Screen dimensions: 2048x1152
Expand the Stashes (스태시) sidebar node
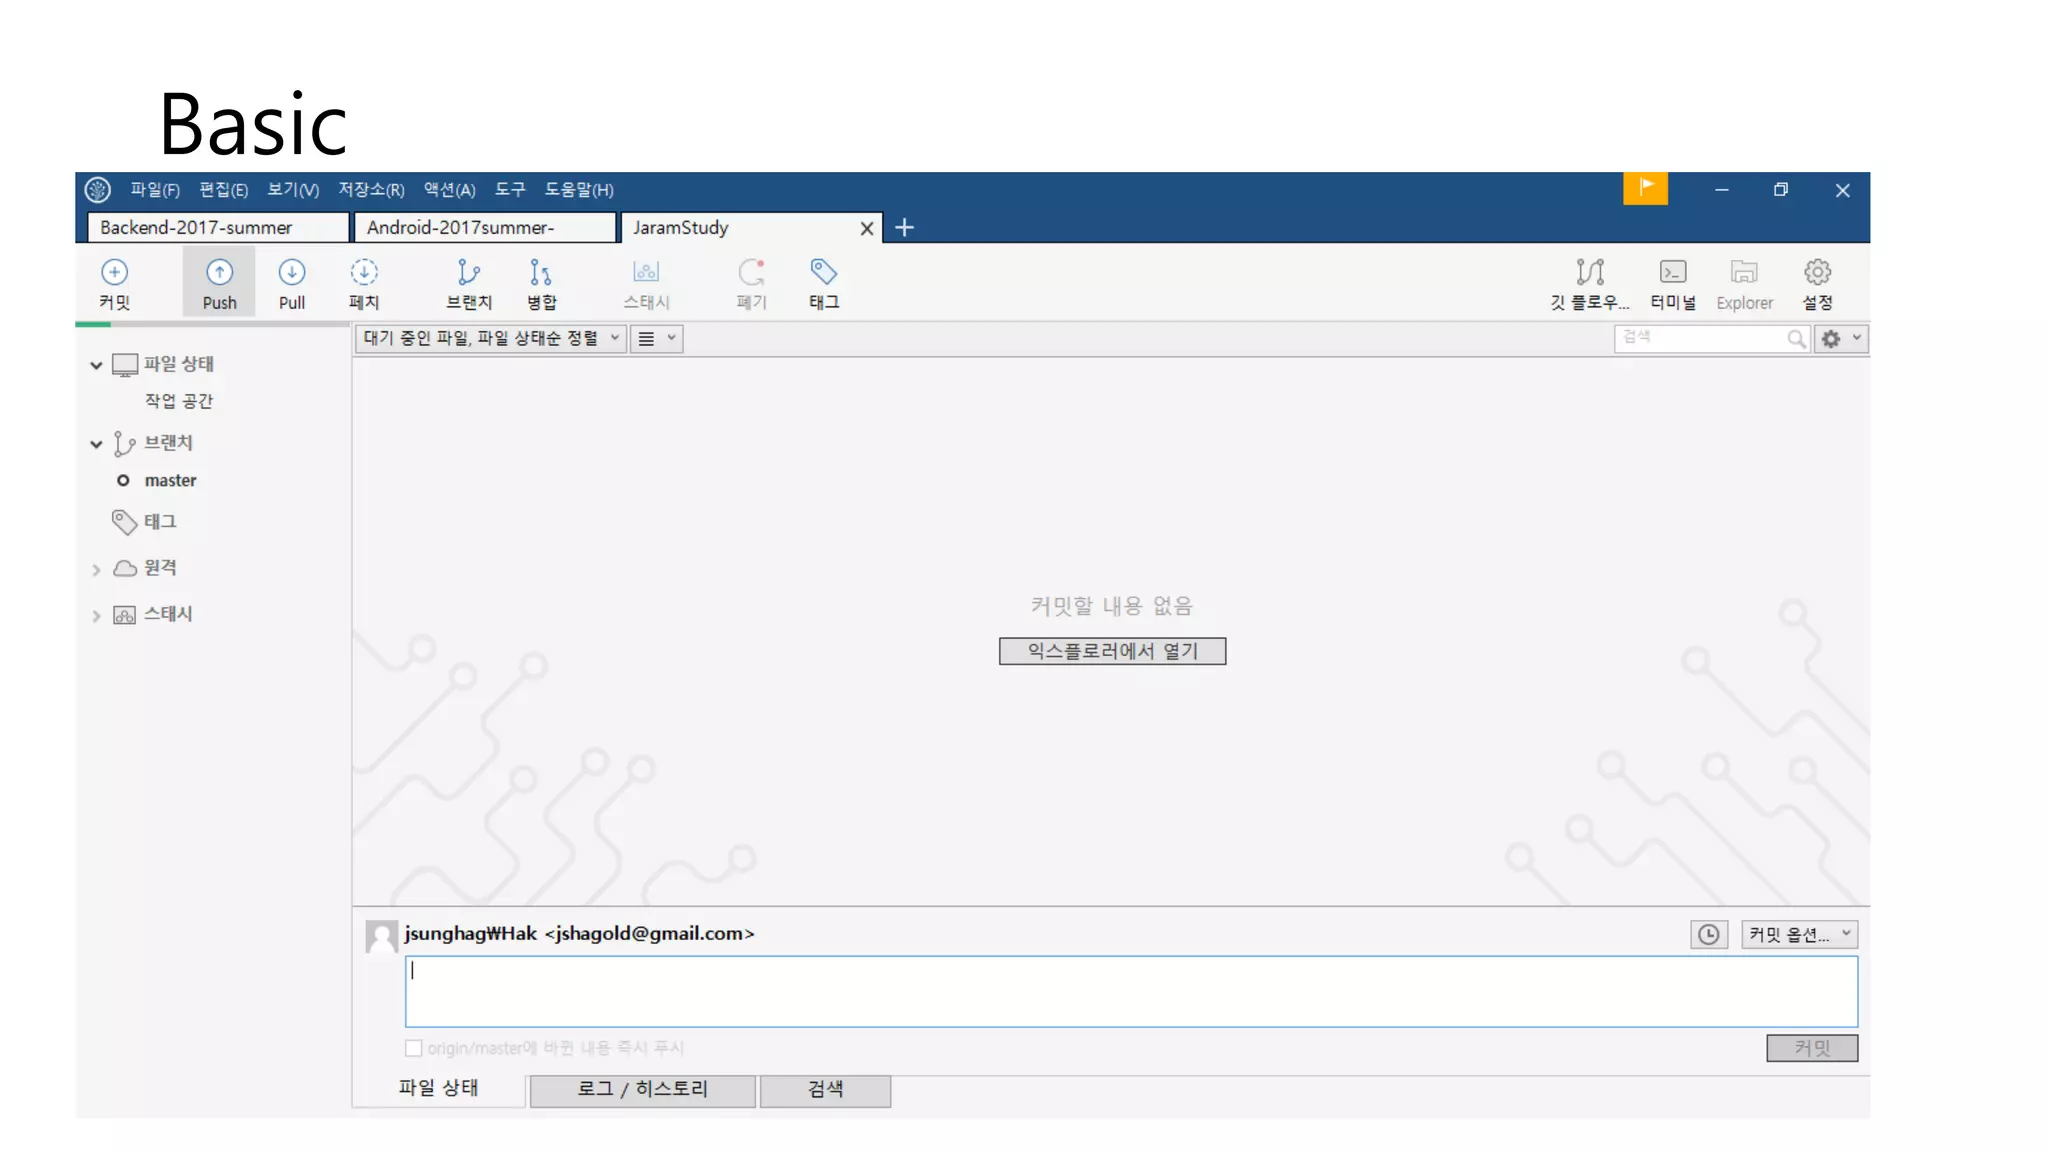point(96,616)
